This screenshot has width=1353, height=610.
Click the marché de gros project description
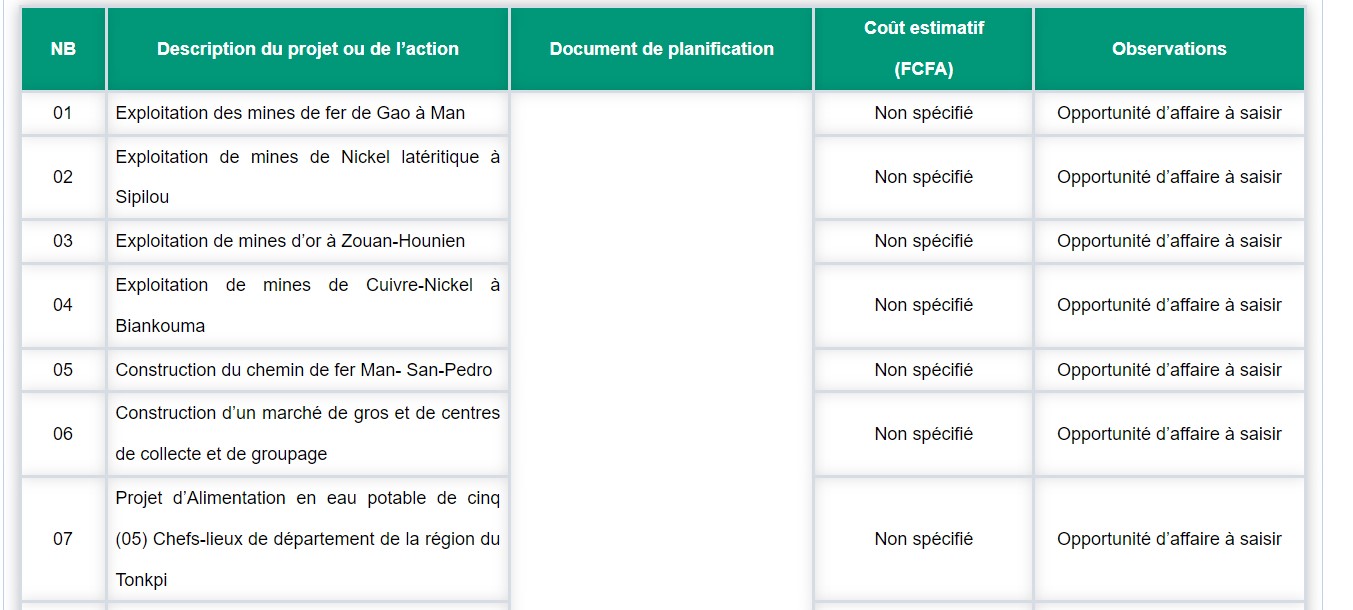tap(308, 433)
